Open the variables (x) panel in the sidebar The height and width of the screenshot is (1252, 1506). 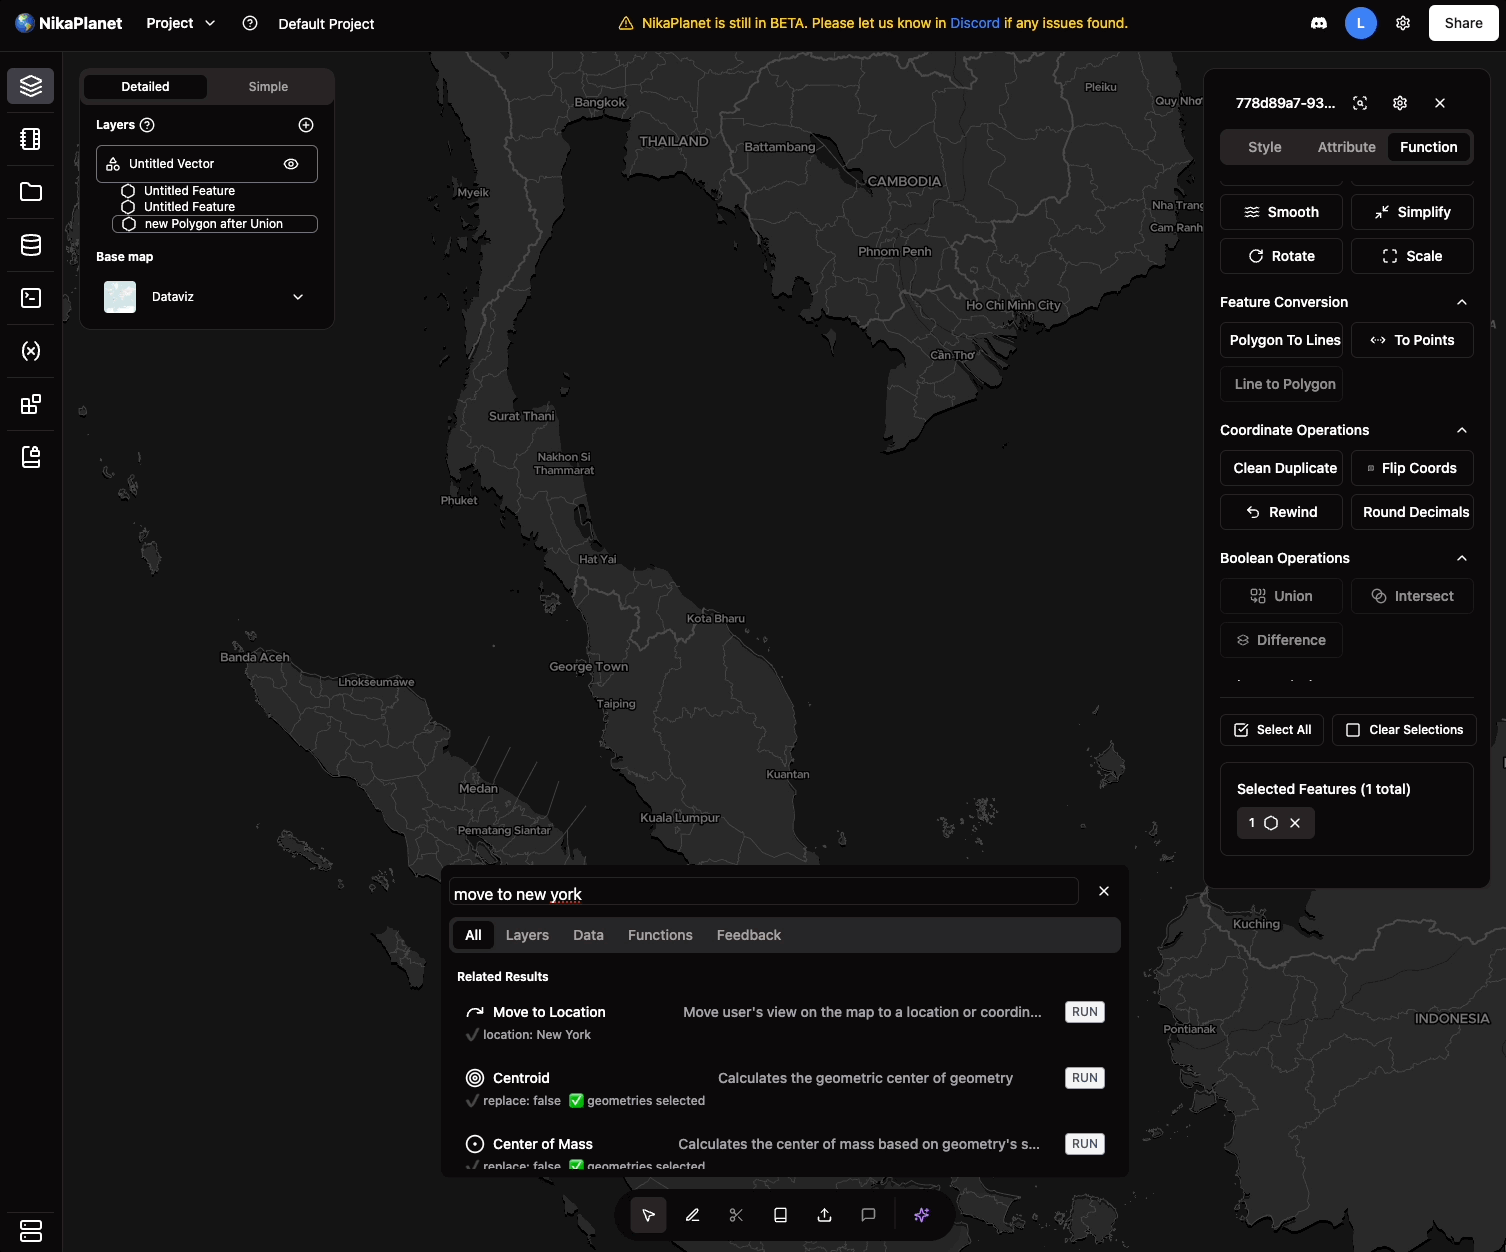[31, 351]
